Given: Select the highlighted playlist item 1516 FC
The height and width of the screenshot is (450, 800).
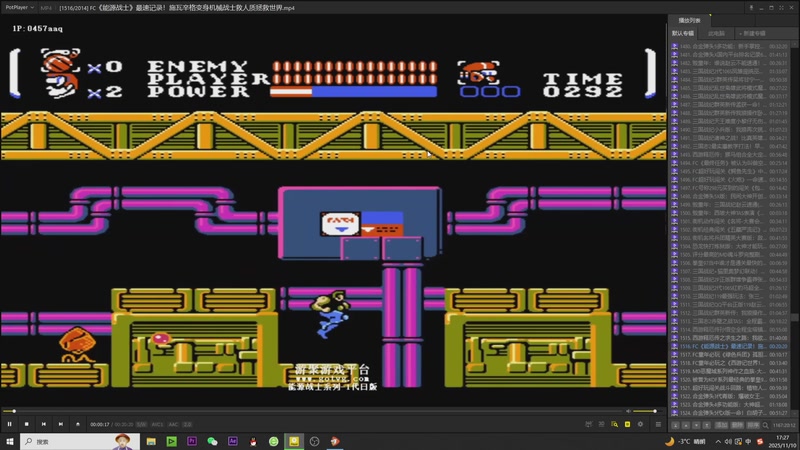Looking at the screenshot, I should click(x=730, y=346).
